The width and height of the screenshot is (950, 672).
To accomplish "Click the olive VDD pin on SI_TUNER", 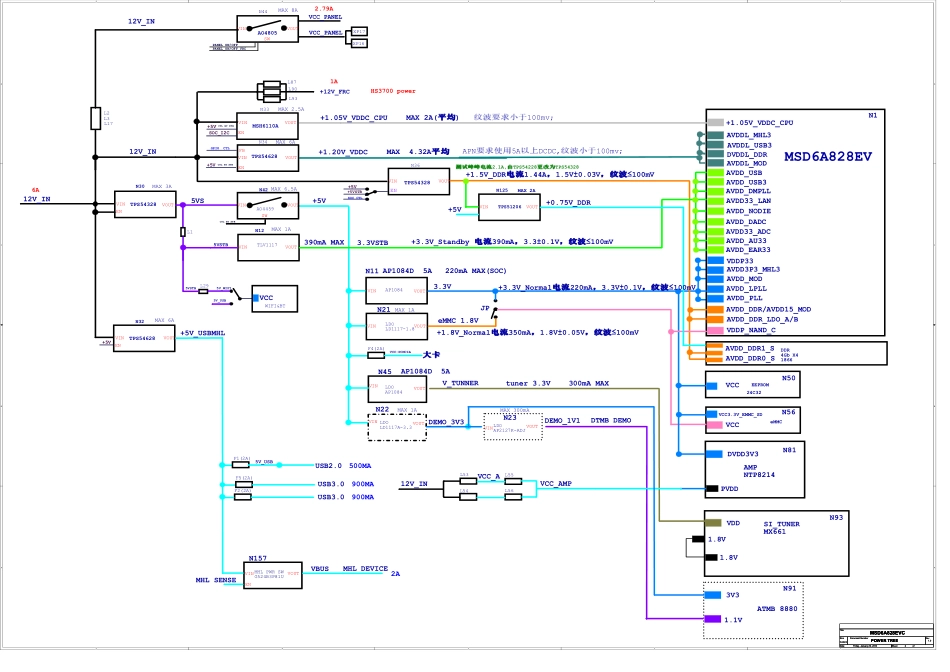I will coord(713,523).
